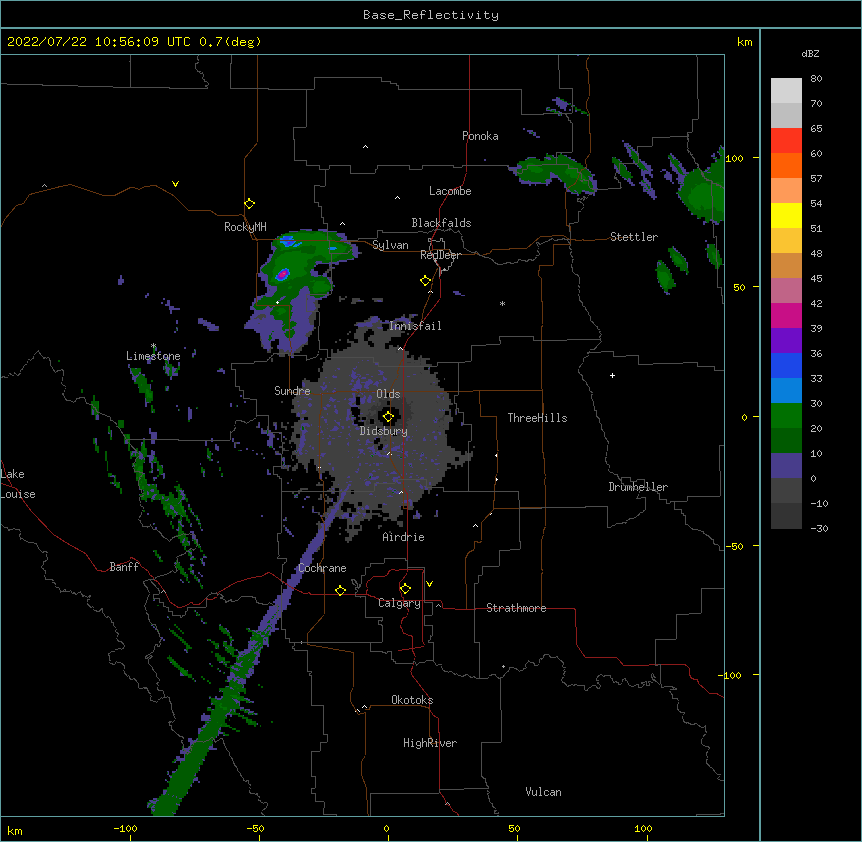This screenshot has height=842, width=862.
Task: Click the bright green 20-30 dBZ legend swatch
Action: click(786, 416)
